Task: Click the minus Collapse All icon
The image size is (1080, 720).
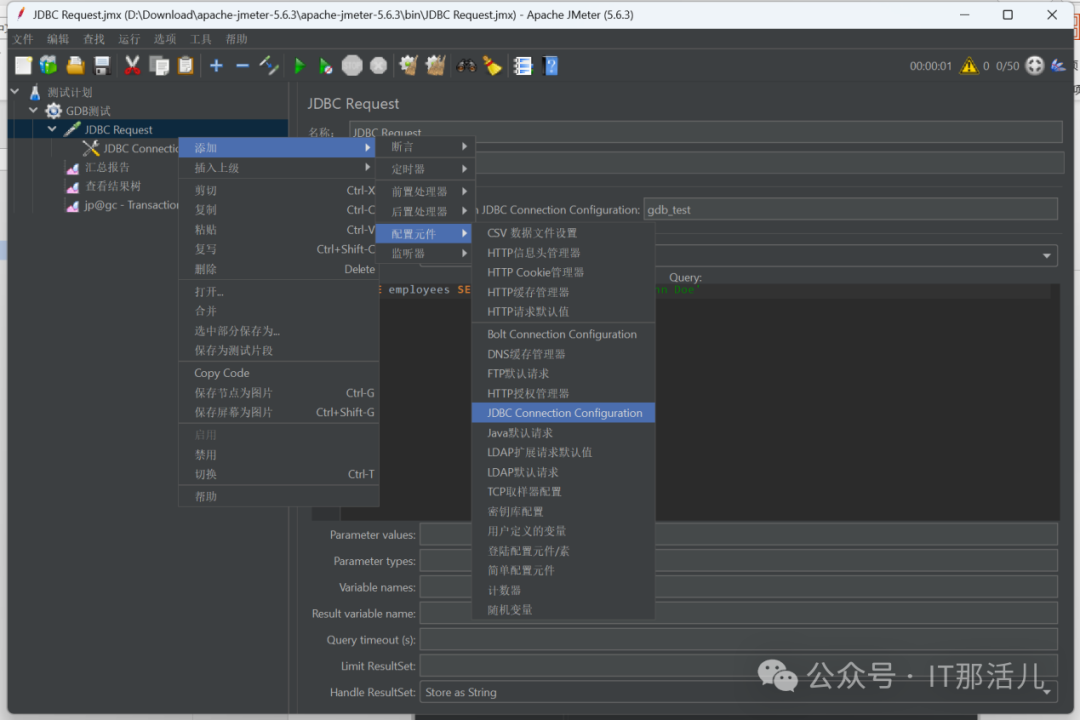Action: [x=242, y=65]
